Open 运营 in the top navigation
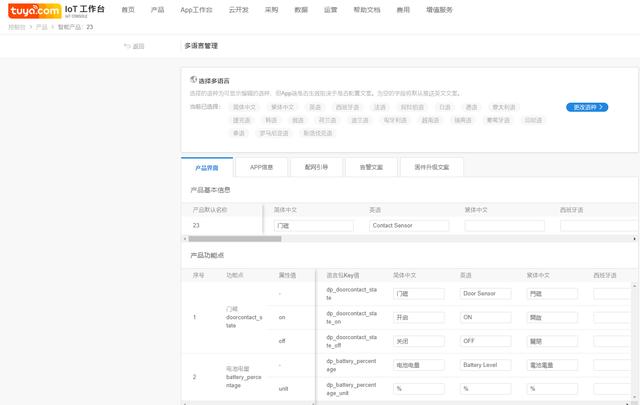This screenshot has height=405, width=640. [331, 10]
